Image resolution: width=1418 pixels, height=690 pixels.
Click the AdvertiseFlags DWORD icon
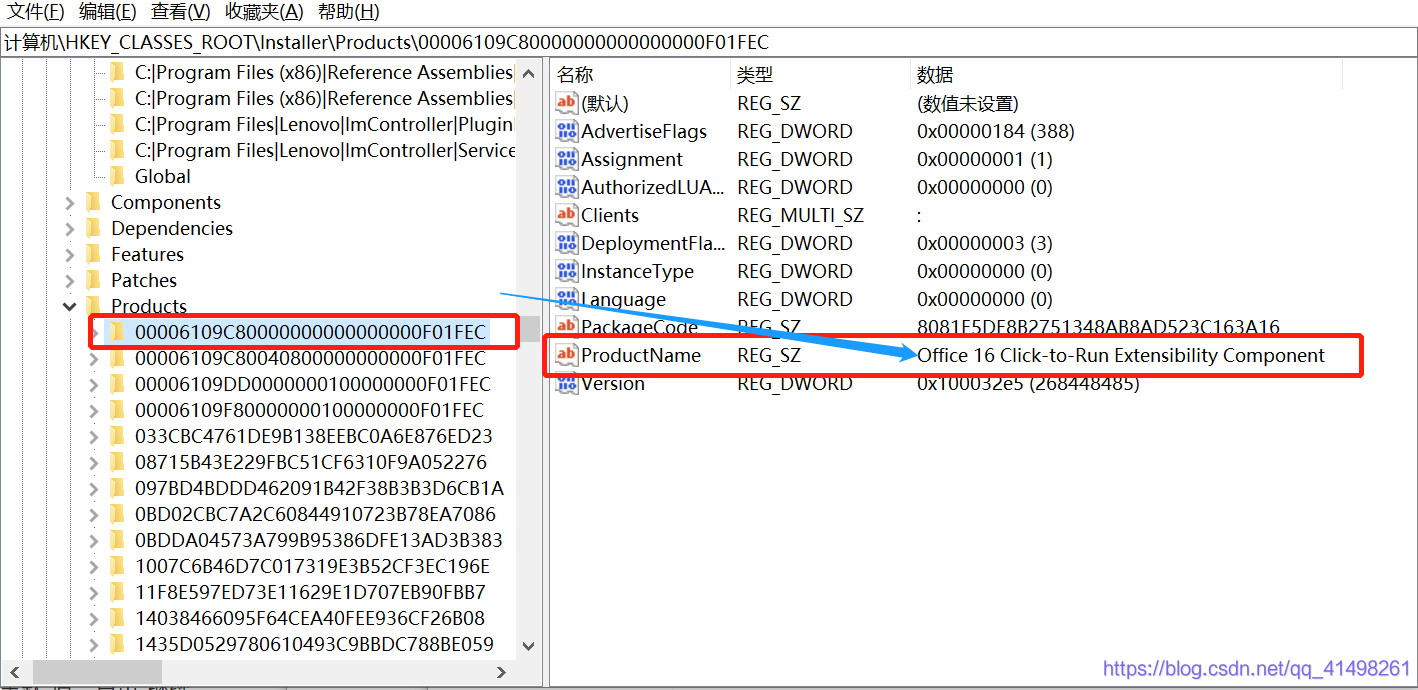pyautogui.click(x=567, y=131)
